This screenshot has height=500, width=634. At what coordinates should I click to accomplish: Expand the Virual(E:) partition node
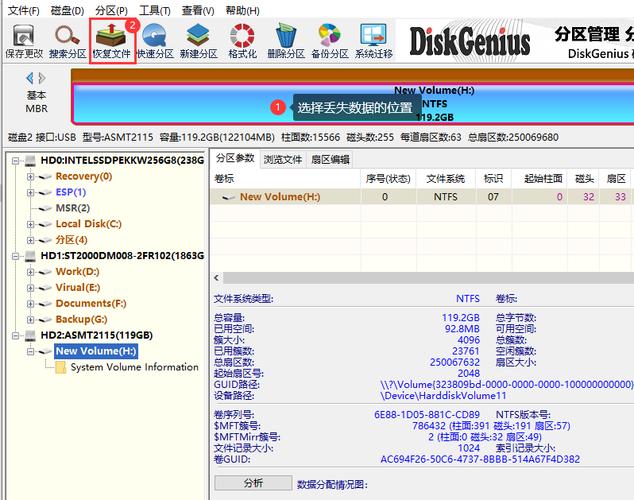(x=30, y=288)
